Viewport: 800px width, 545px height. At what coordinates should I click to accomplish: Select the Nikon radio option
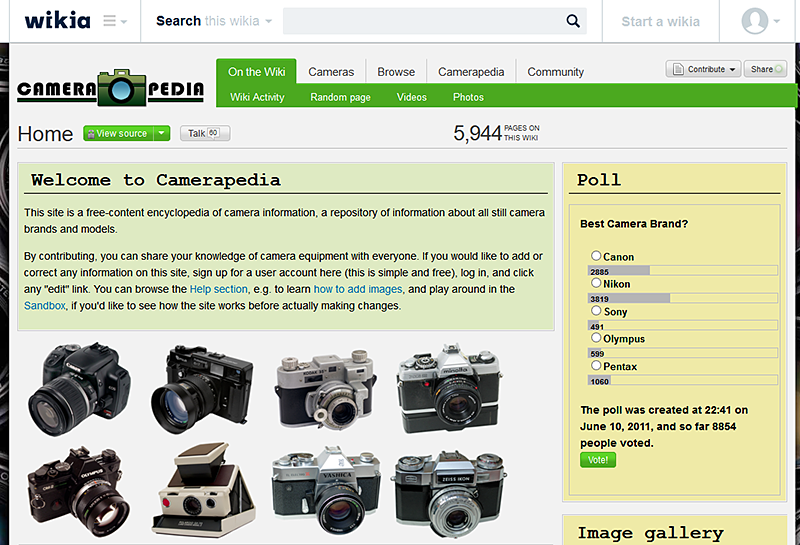pos(596,283)
